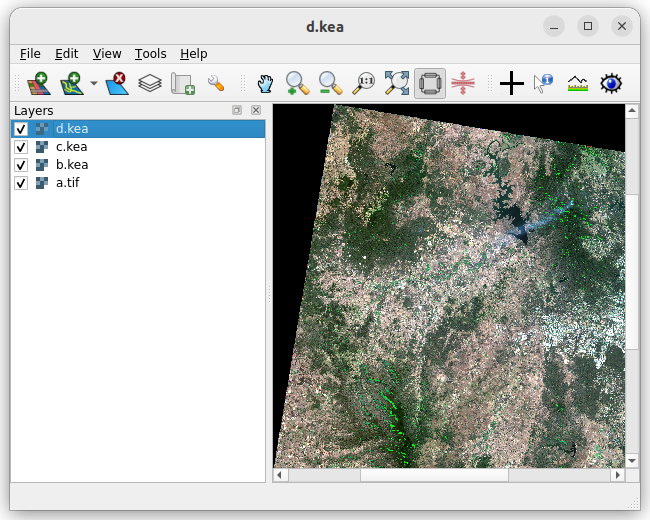Select the Zoom Out tool
Screen dimensions: 650x520
click(330, 83)
